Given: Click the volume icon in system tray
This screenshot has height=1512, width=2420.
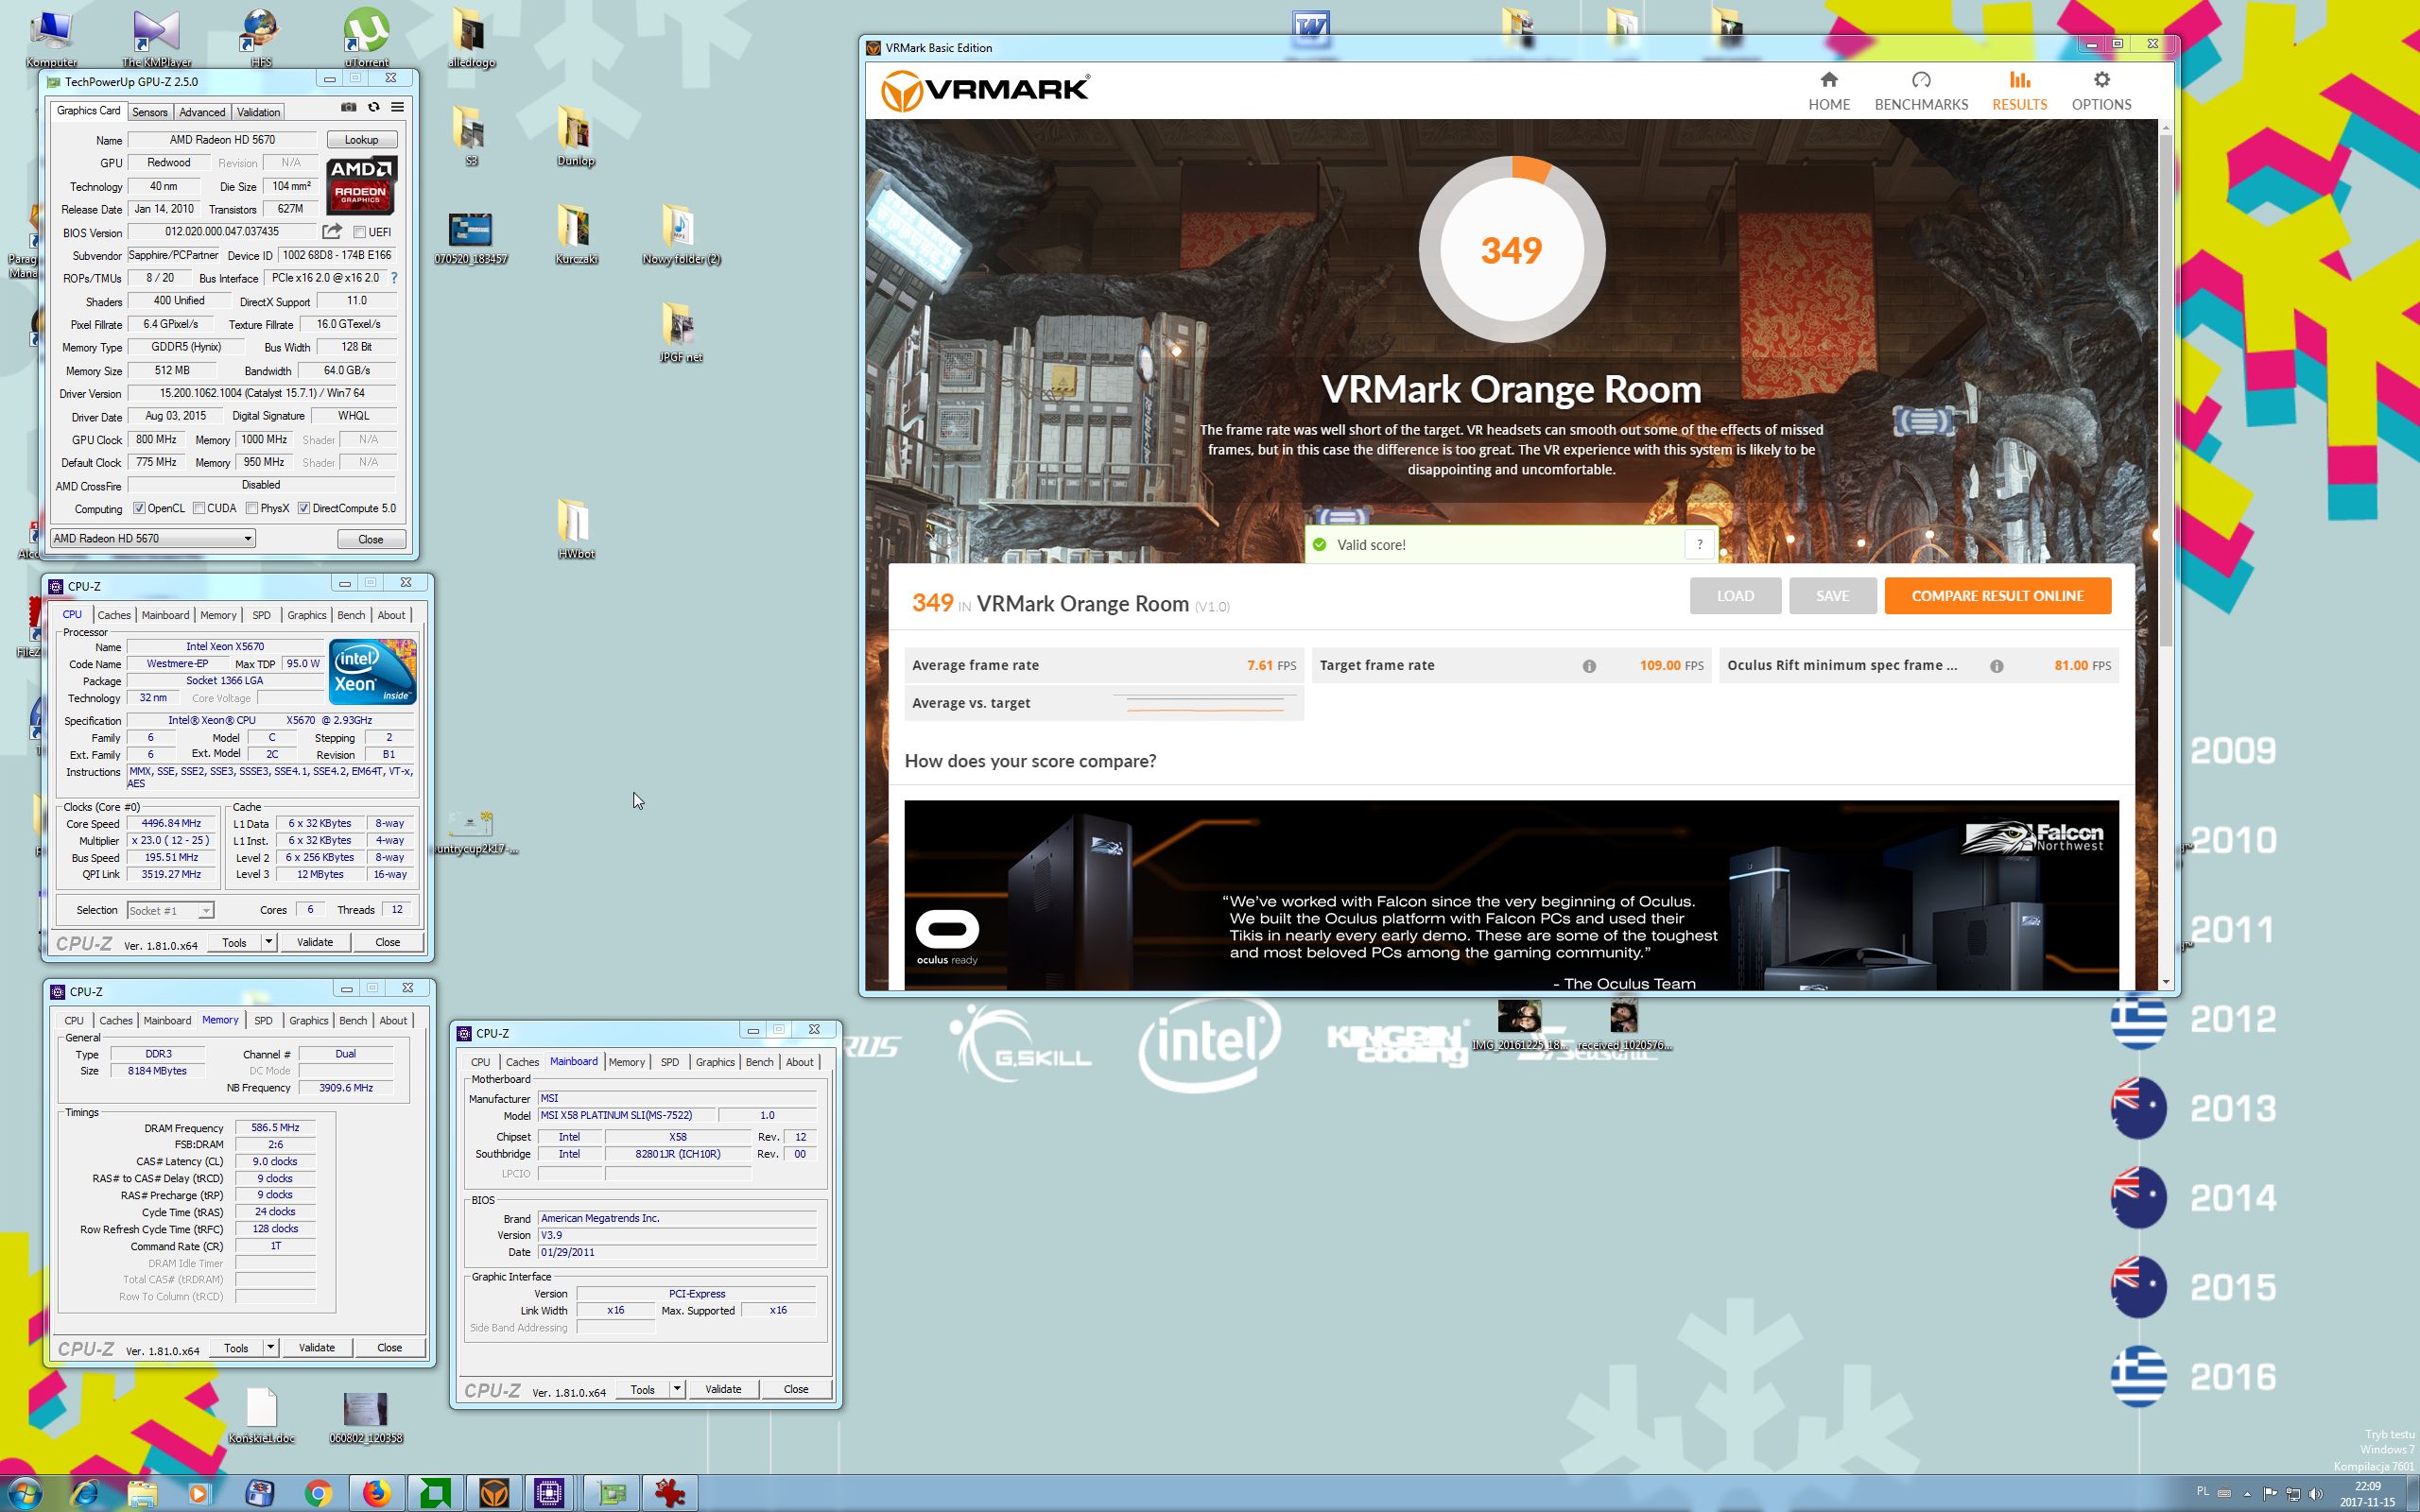Looking at the screenshot, I should [x=2316, y=1494].
